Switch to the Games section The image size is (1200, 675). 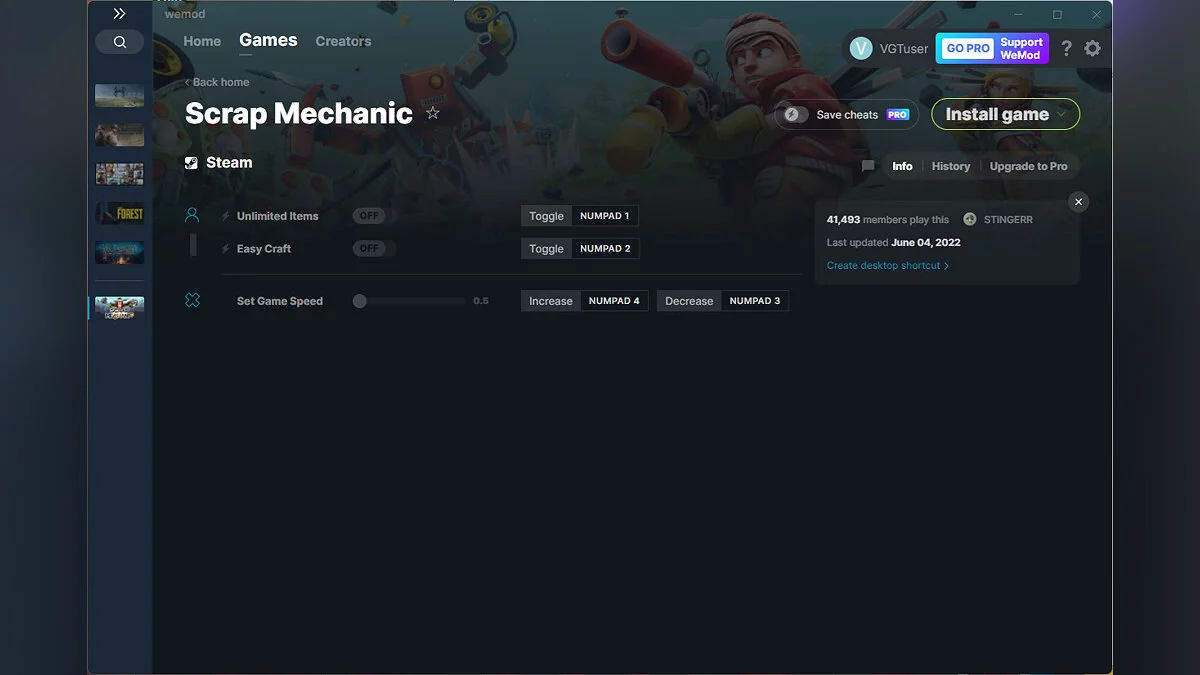[x=267, y=40]
